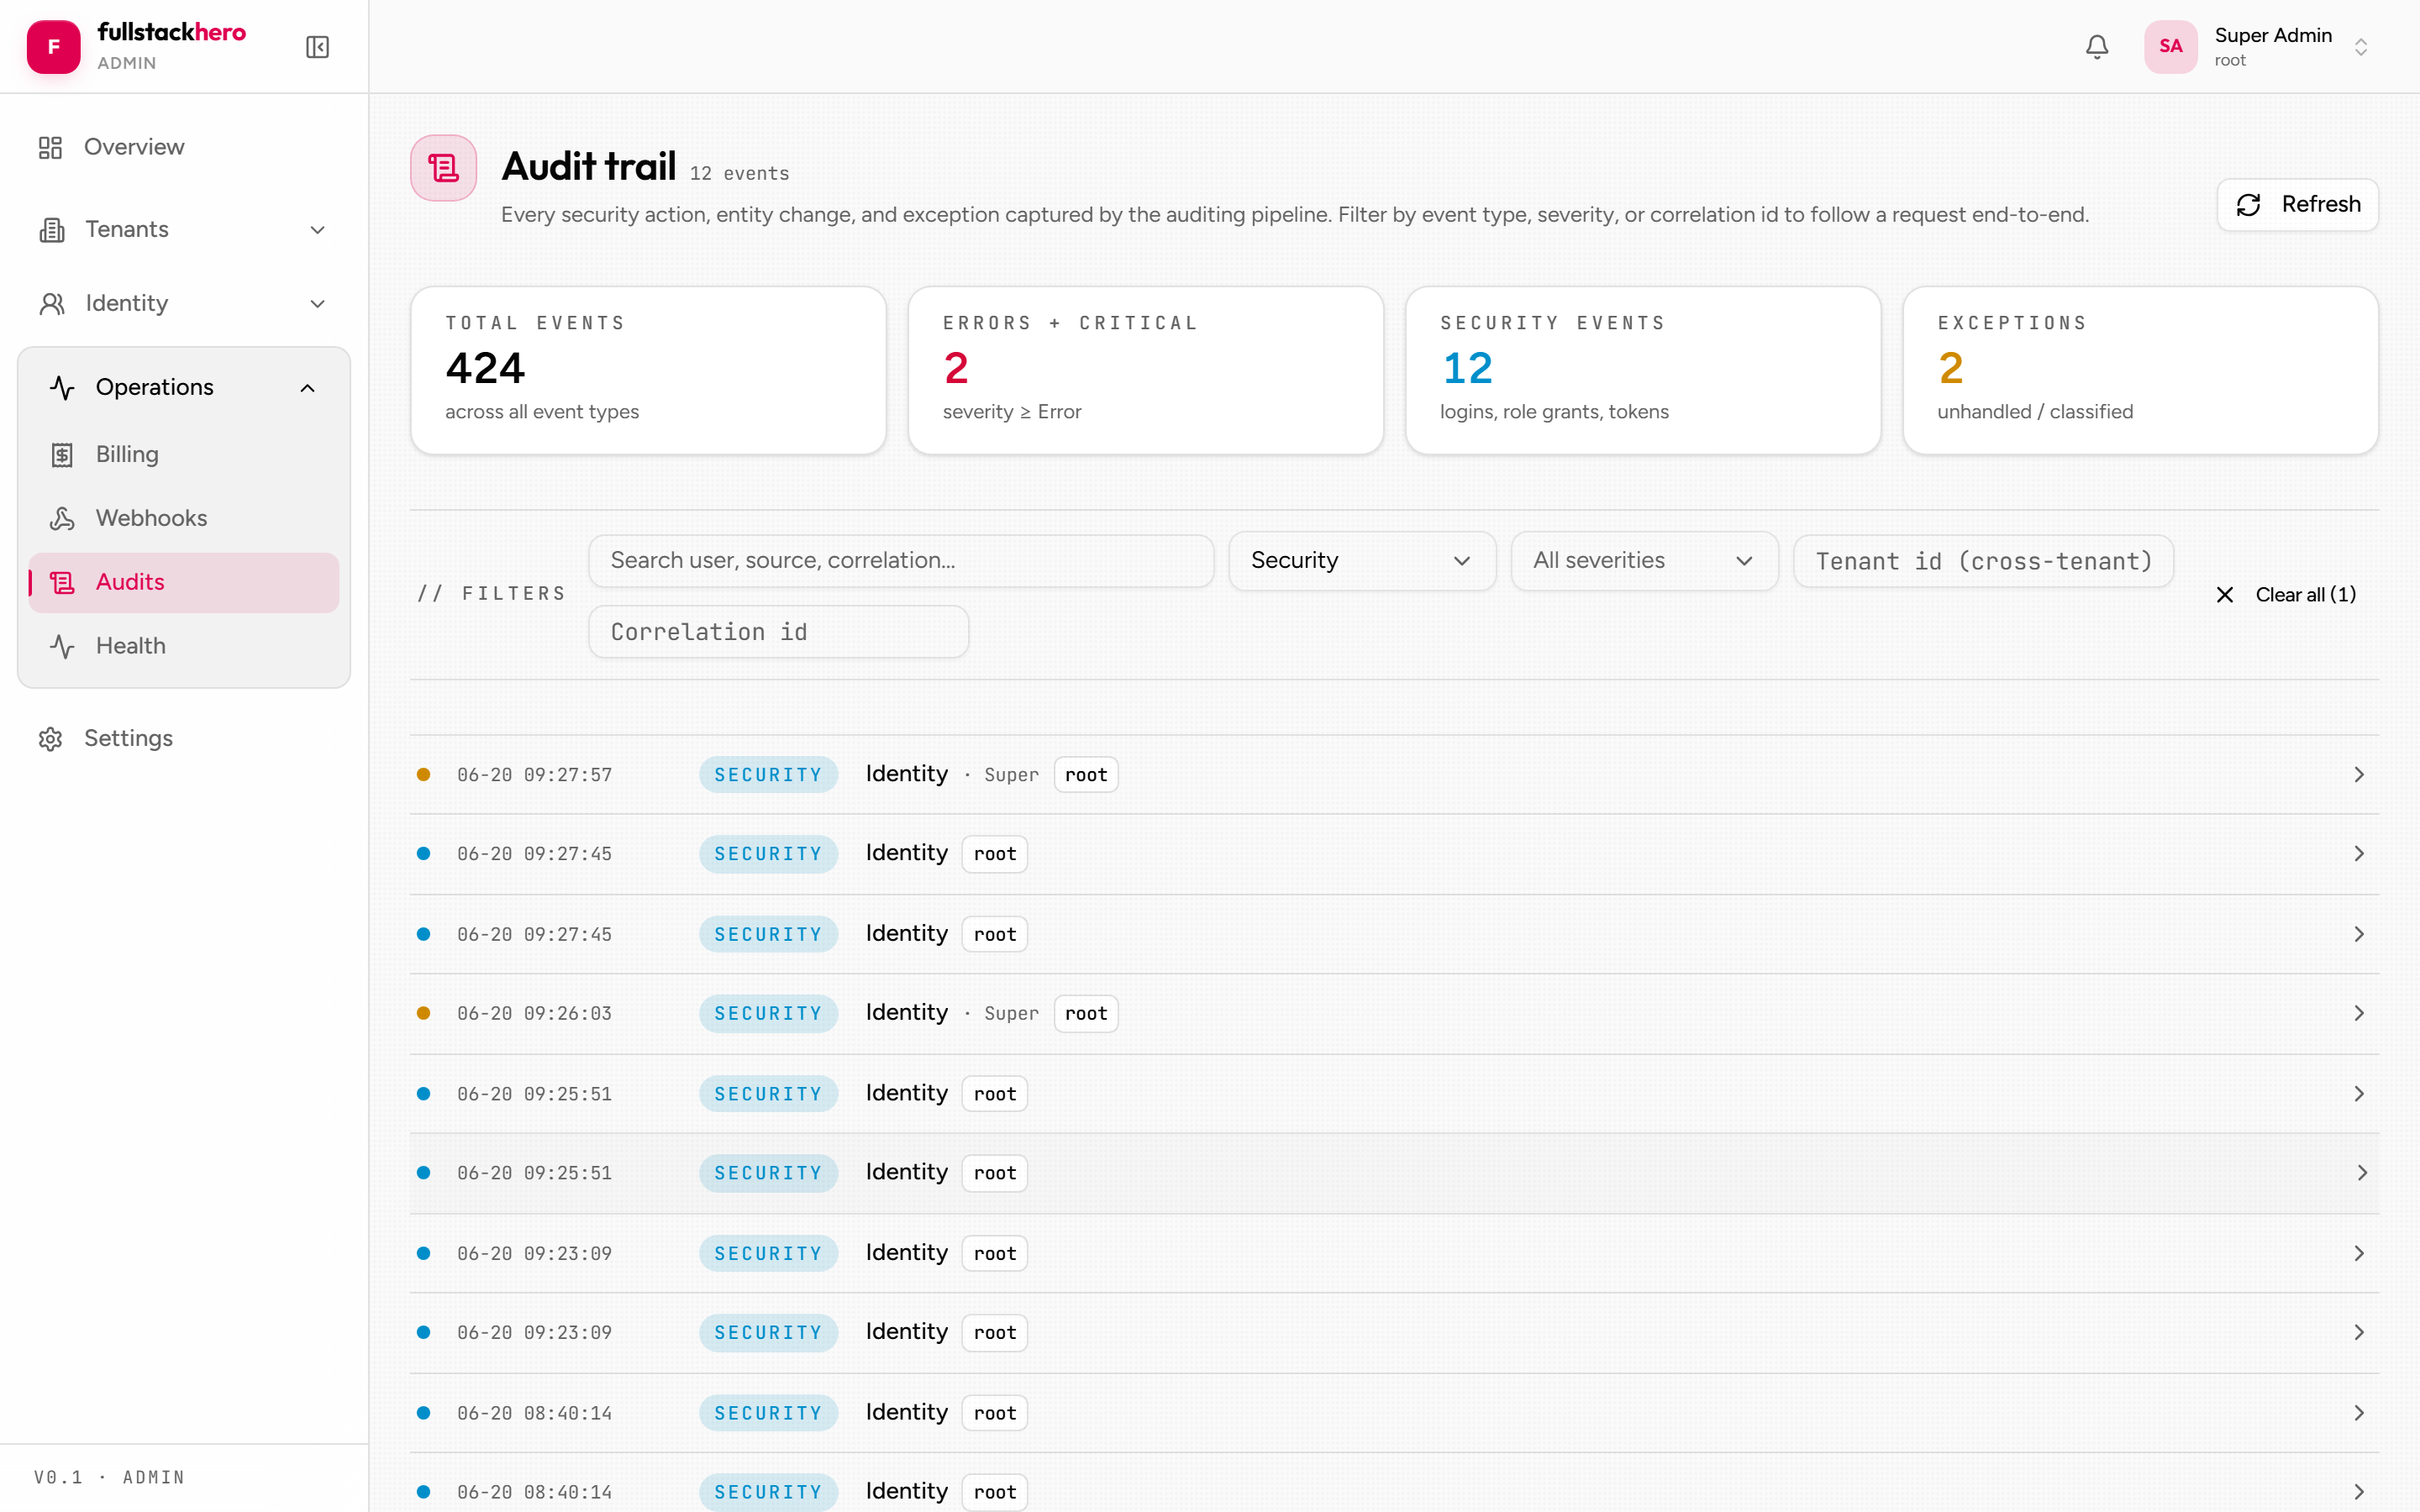Image resolution: width=2420 pixels, height=1512 pixels.
Task: Click the Refresh circular arrows icon
Action: (2248, 205)
